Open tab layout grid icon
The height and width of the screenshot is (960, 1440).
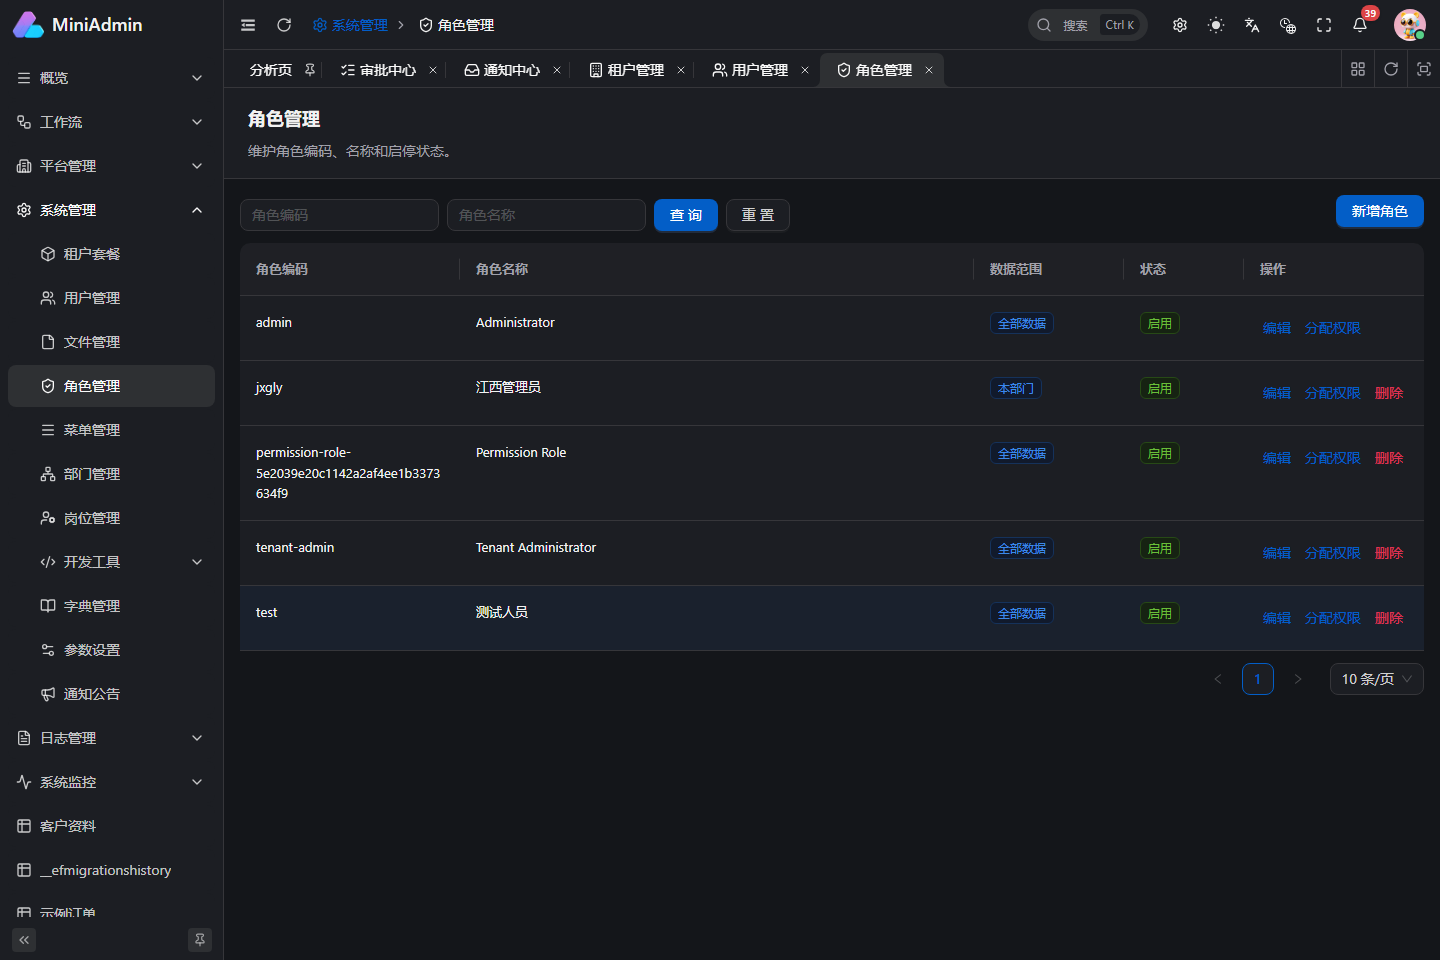tap(1358, 69)
